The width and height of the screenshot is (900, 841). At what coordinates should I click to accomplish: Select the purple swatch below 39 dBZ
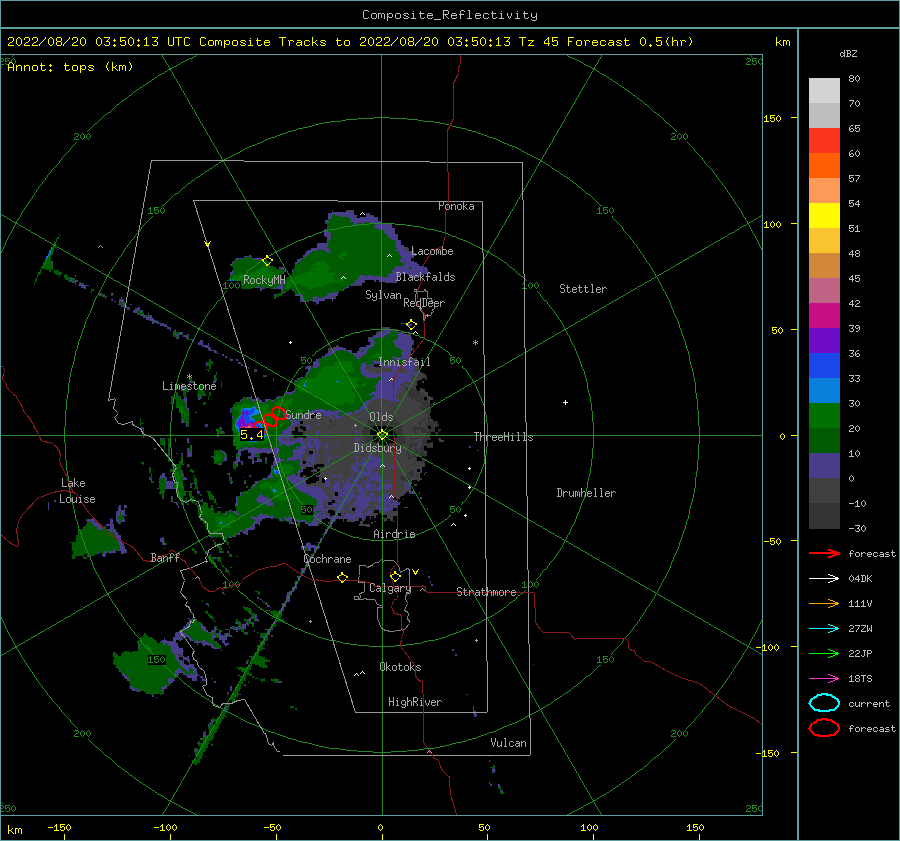coord(824,340)
